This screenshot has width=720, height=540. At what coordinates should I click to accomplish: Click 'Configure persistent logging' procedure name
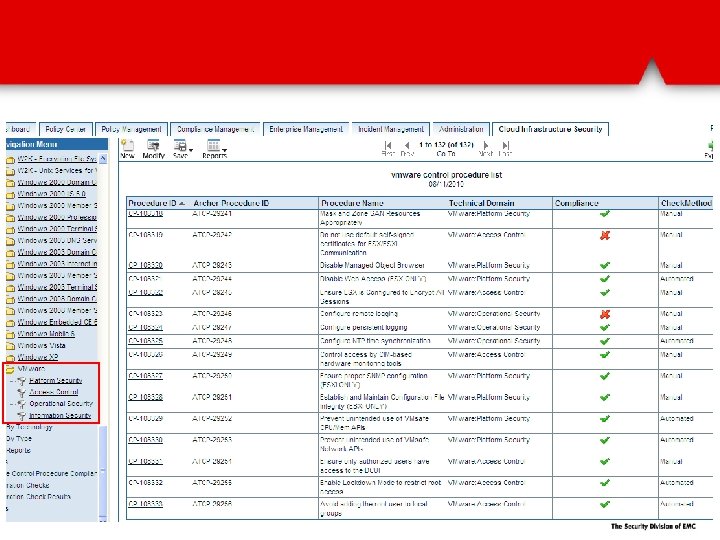(x=364, y=328)
